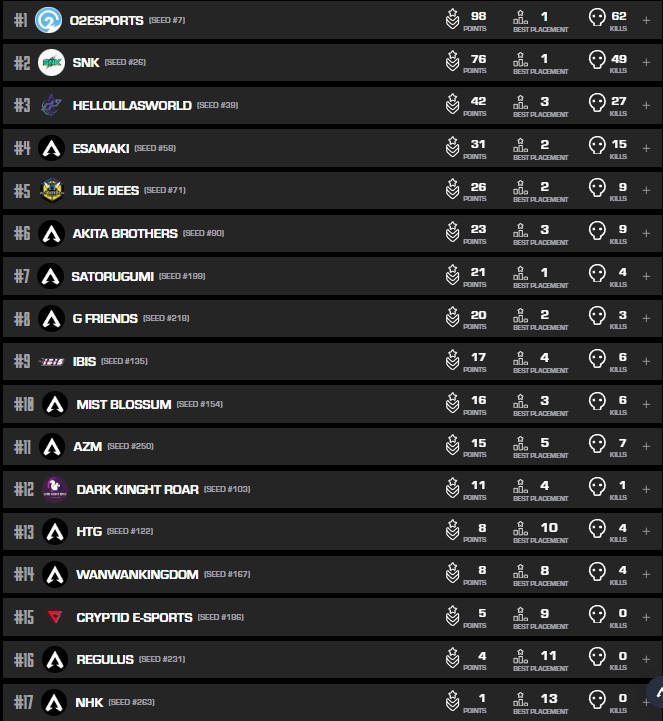Click the SNK team logo
Image resolution: width=663 pixels, height=721 pixels.
click(52, 63)
